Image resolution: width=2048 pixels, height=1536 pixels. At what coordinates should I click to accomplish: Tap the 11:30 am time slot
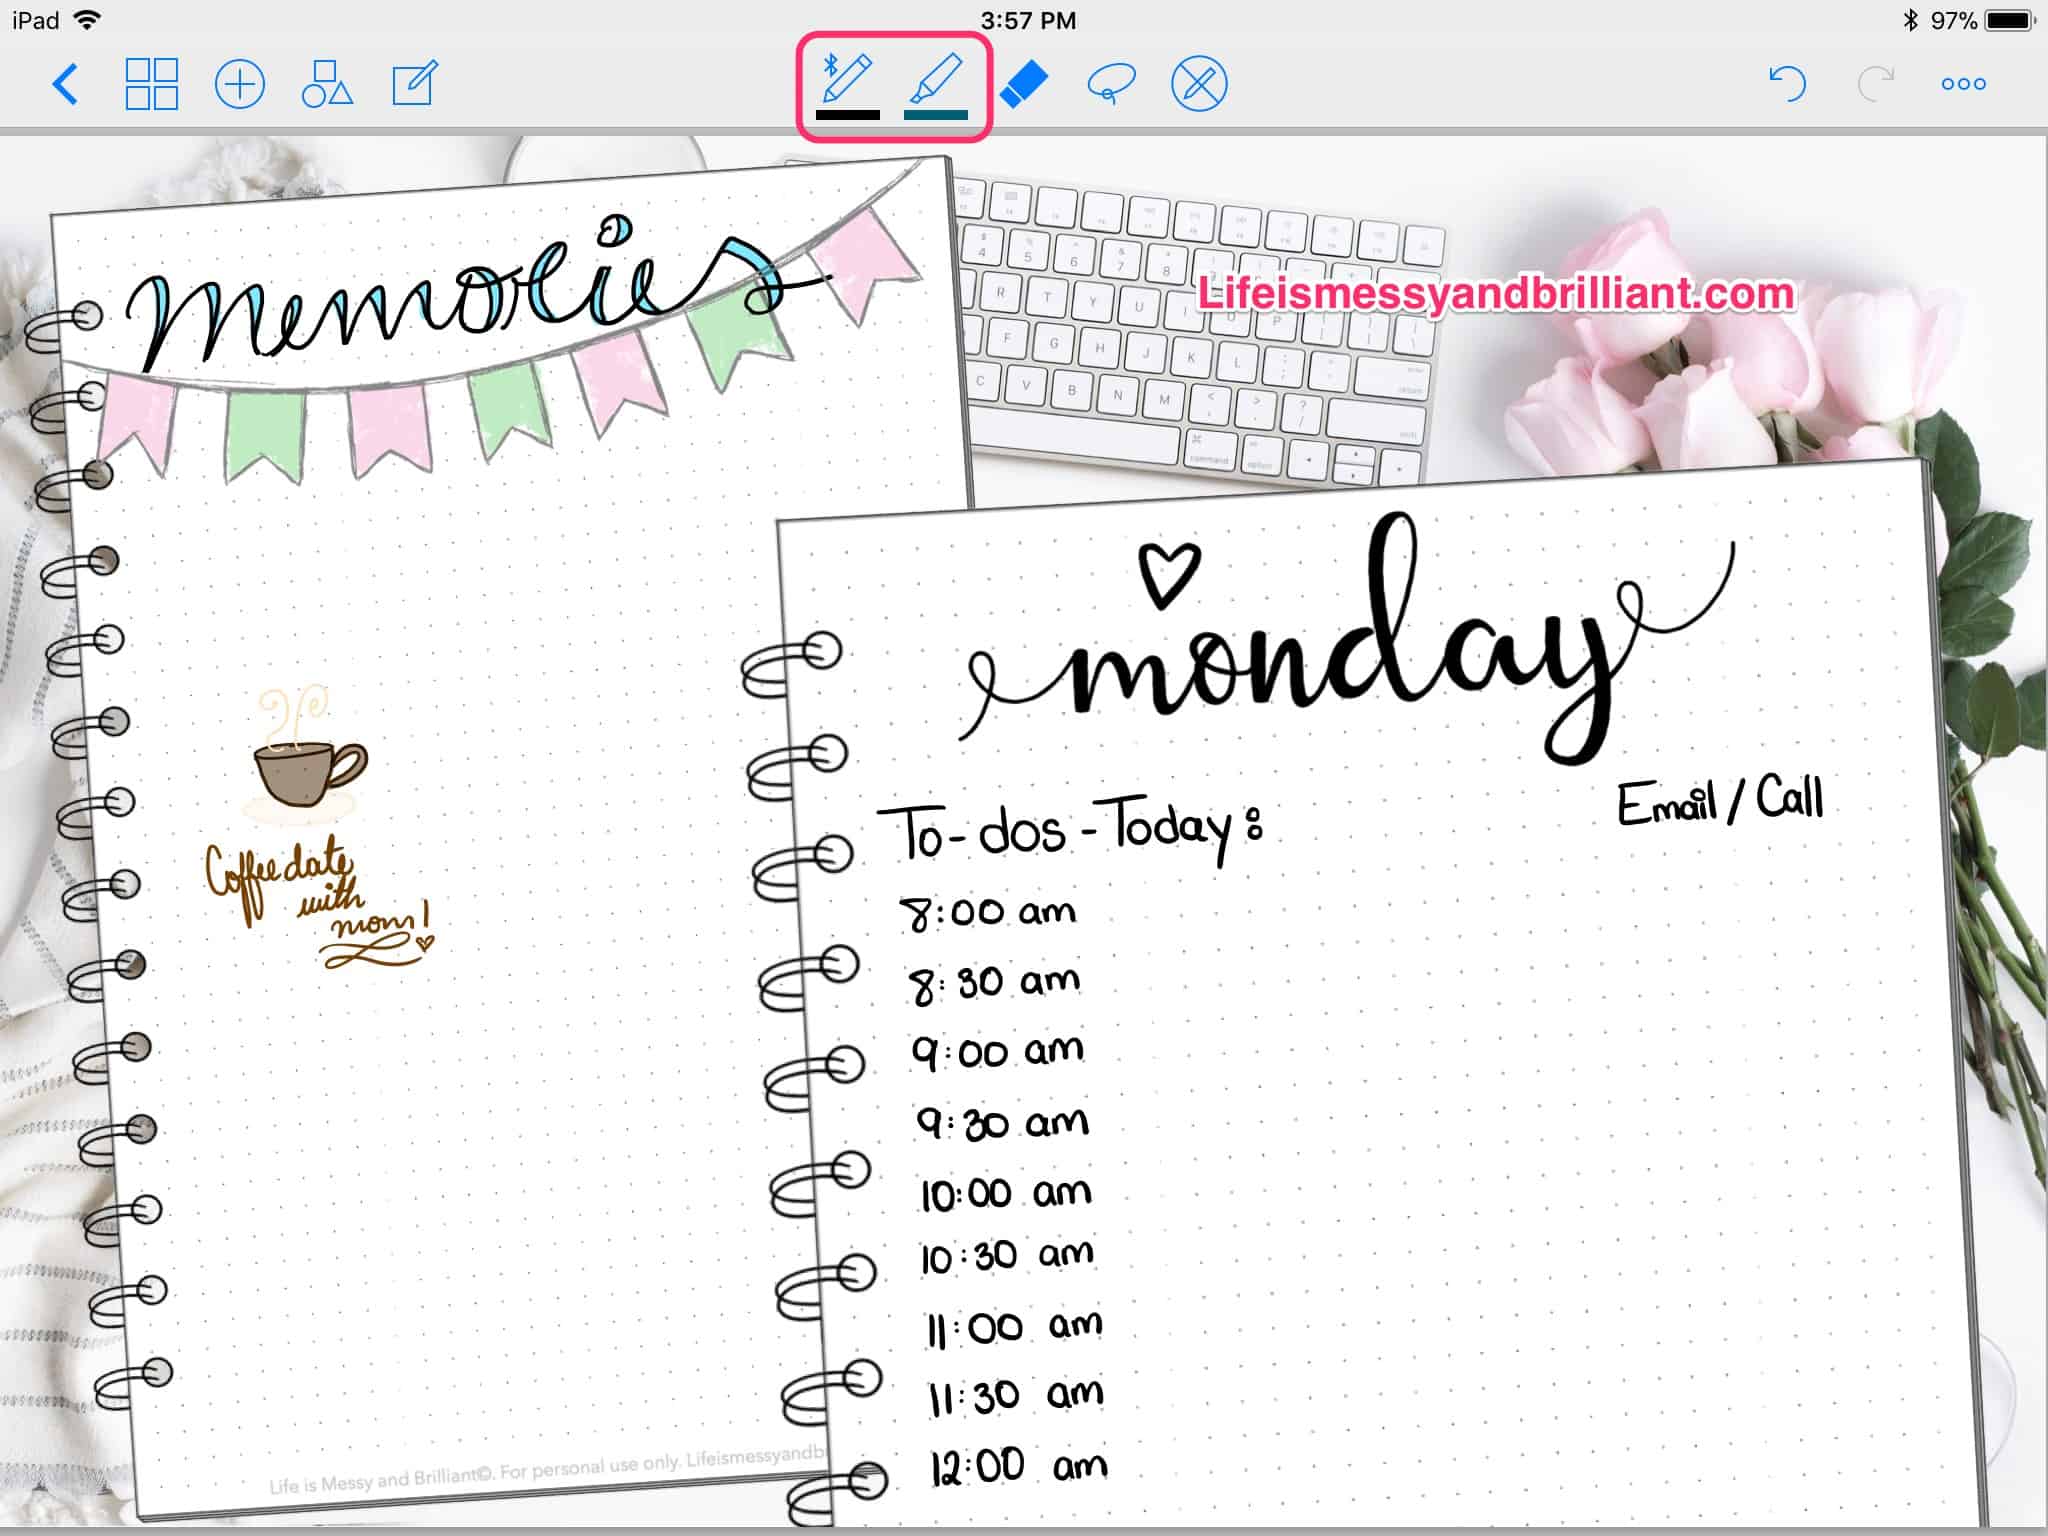(x=1016, y=1396)
